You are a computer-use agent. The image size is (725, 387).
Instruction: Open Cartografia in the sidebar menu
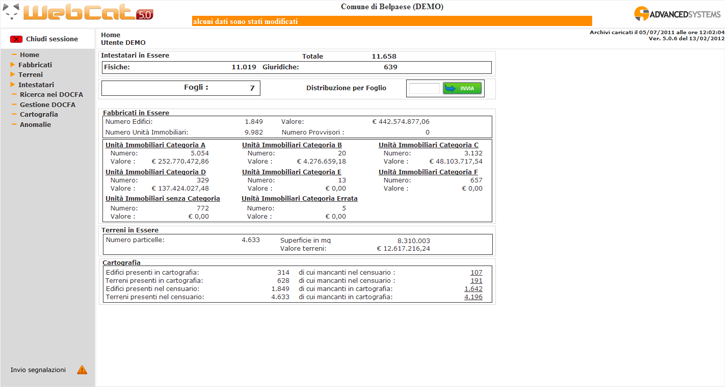coord(39,114)
